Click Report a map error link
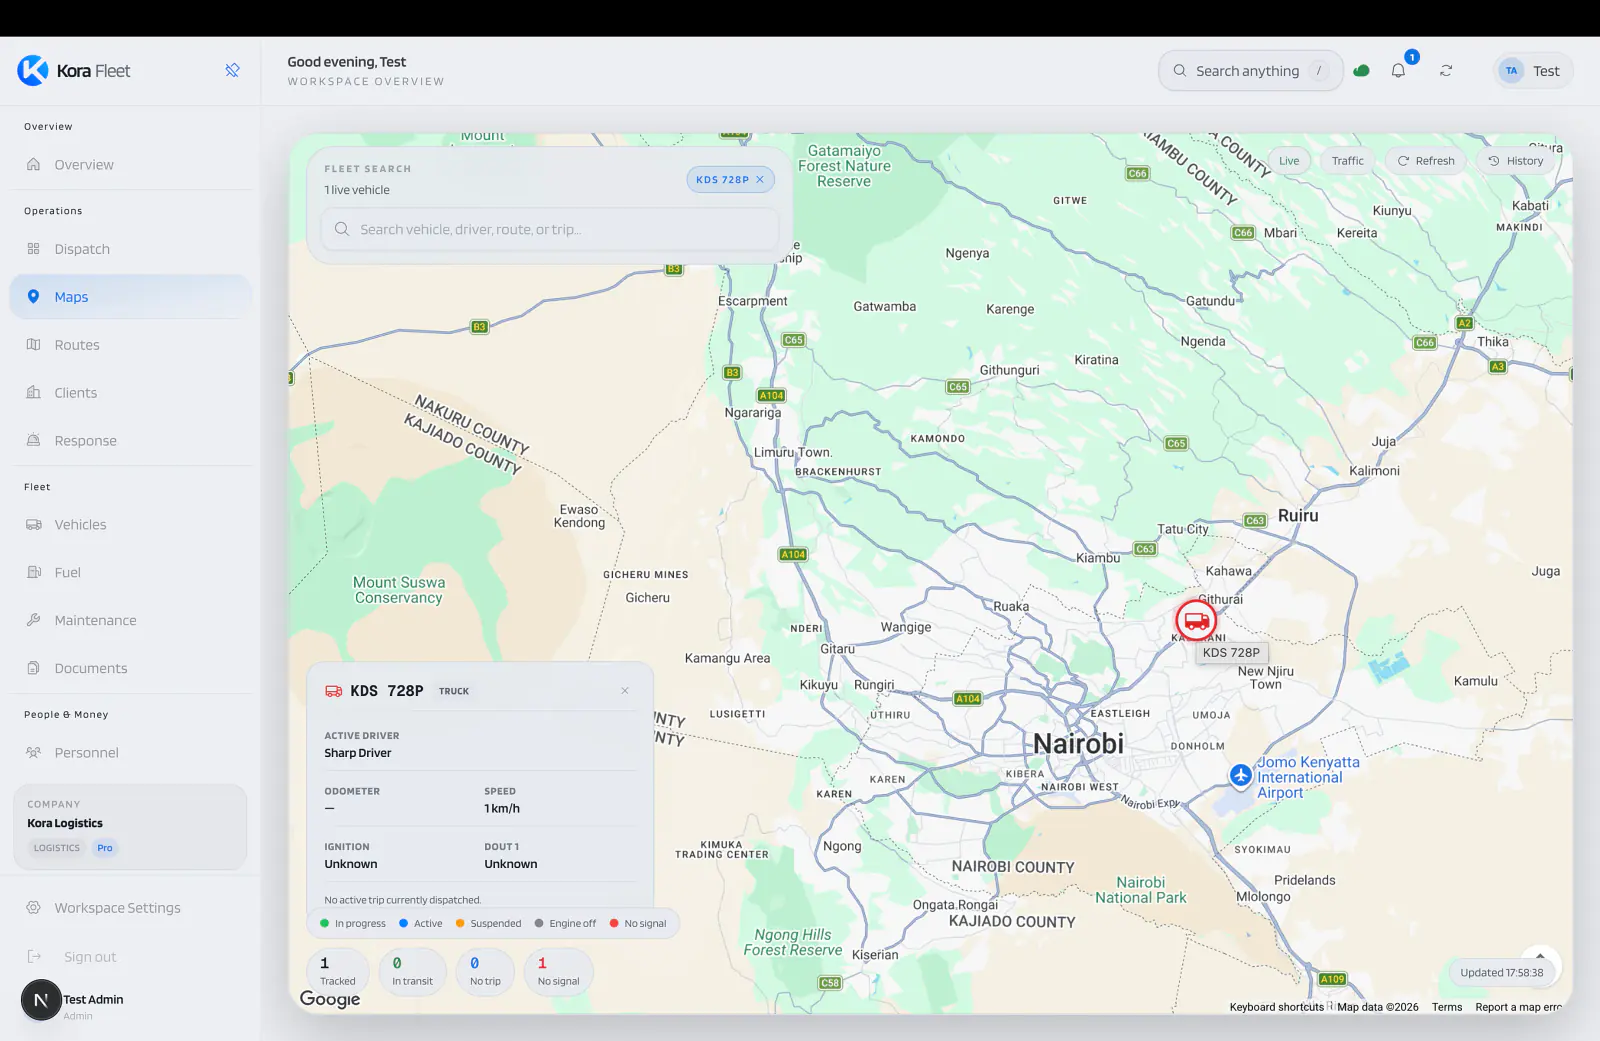 pos(1518,1007)
